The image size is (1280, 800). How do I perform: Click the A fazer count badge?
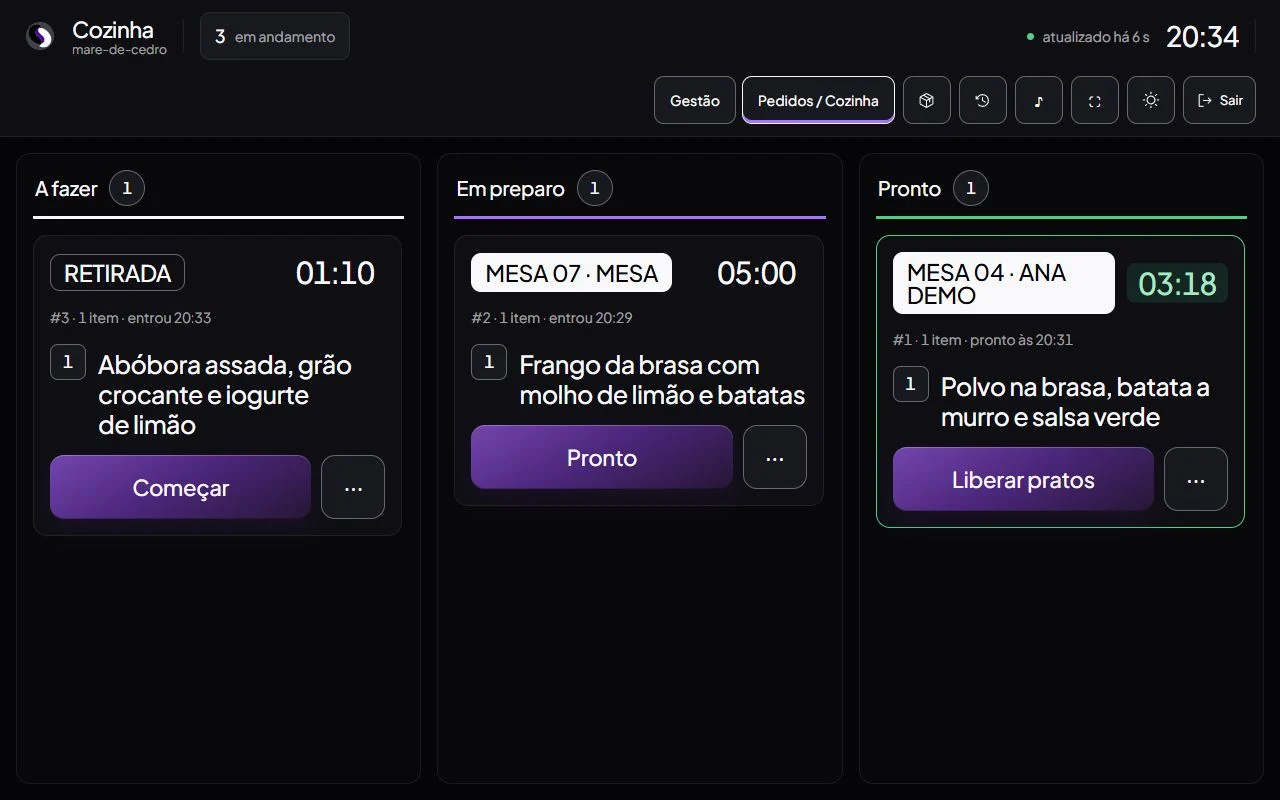(x=127, y=188)
